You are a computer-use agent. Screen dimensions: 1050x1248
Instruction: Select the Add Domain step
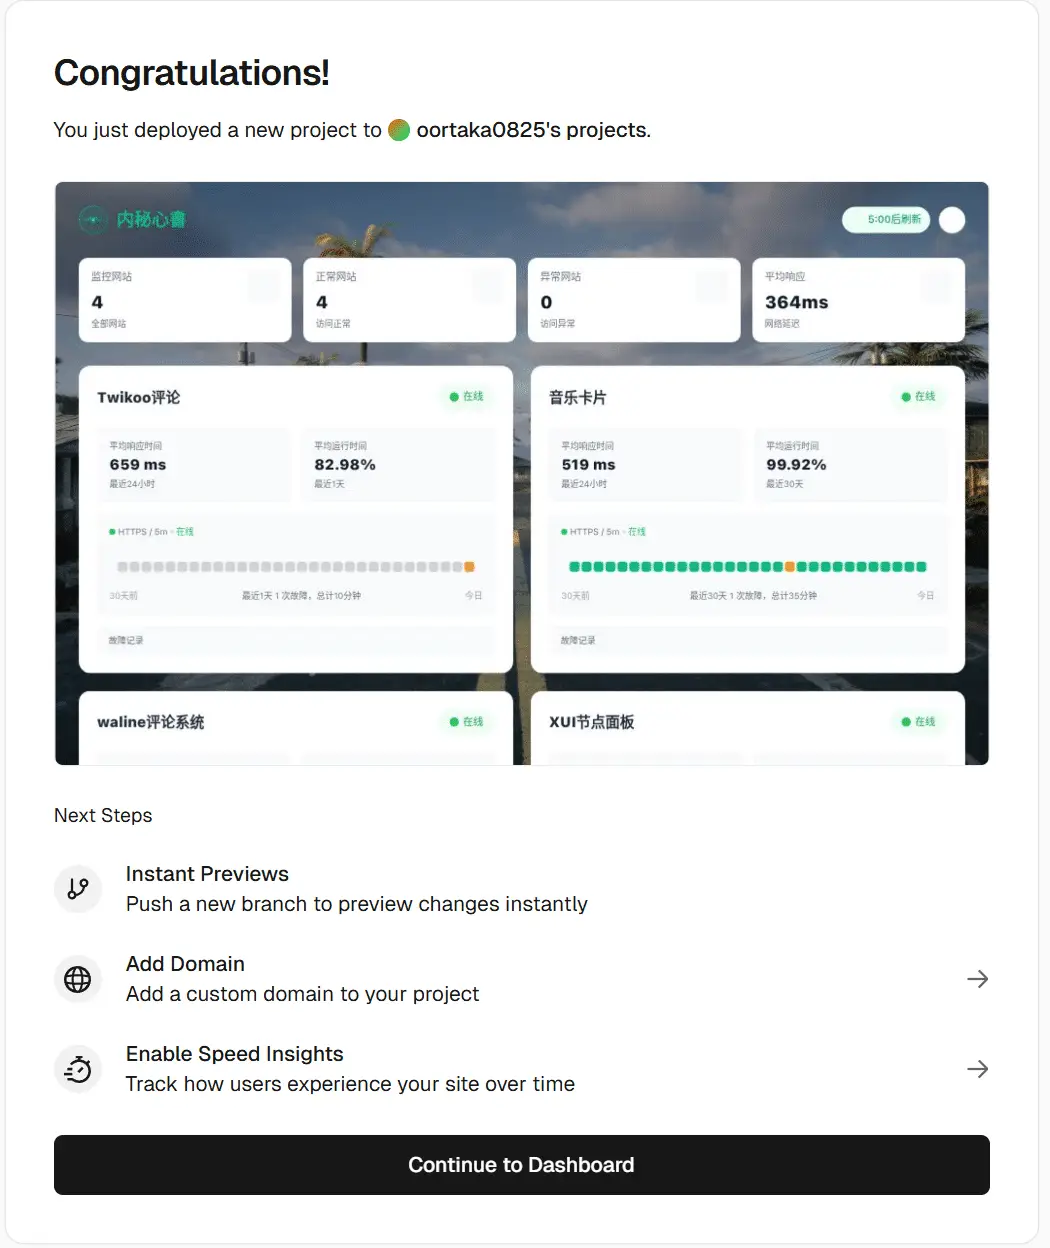(522, 979)
